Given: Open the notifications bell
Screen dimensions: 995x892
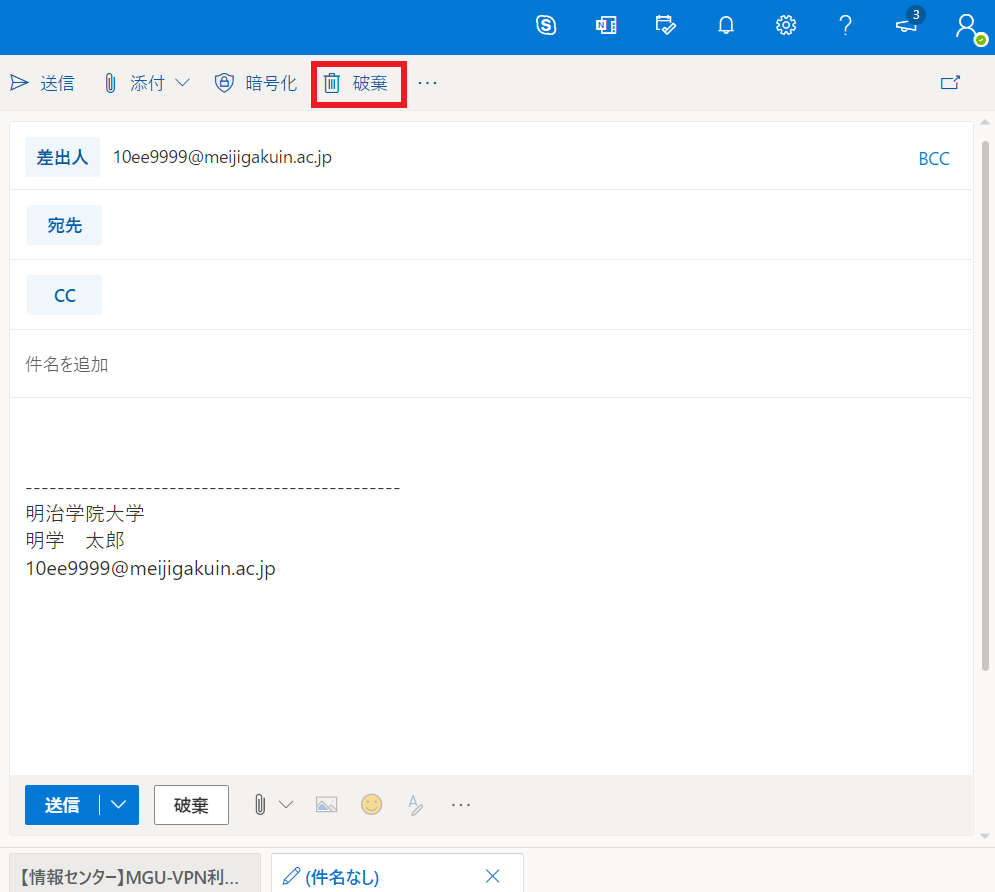Looking at the screenshot, I should (726, 26).
